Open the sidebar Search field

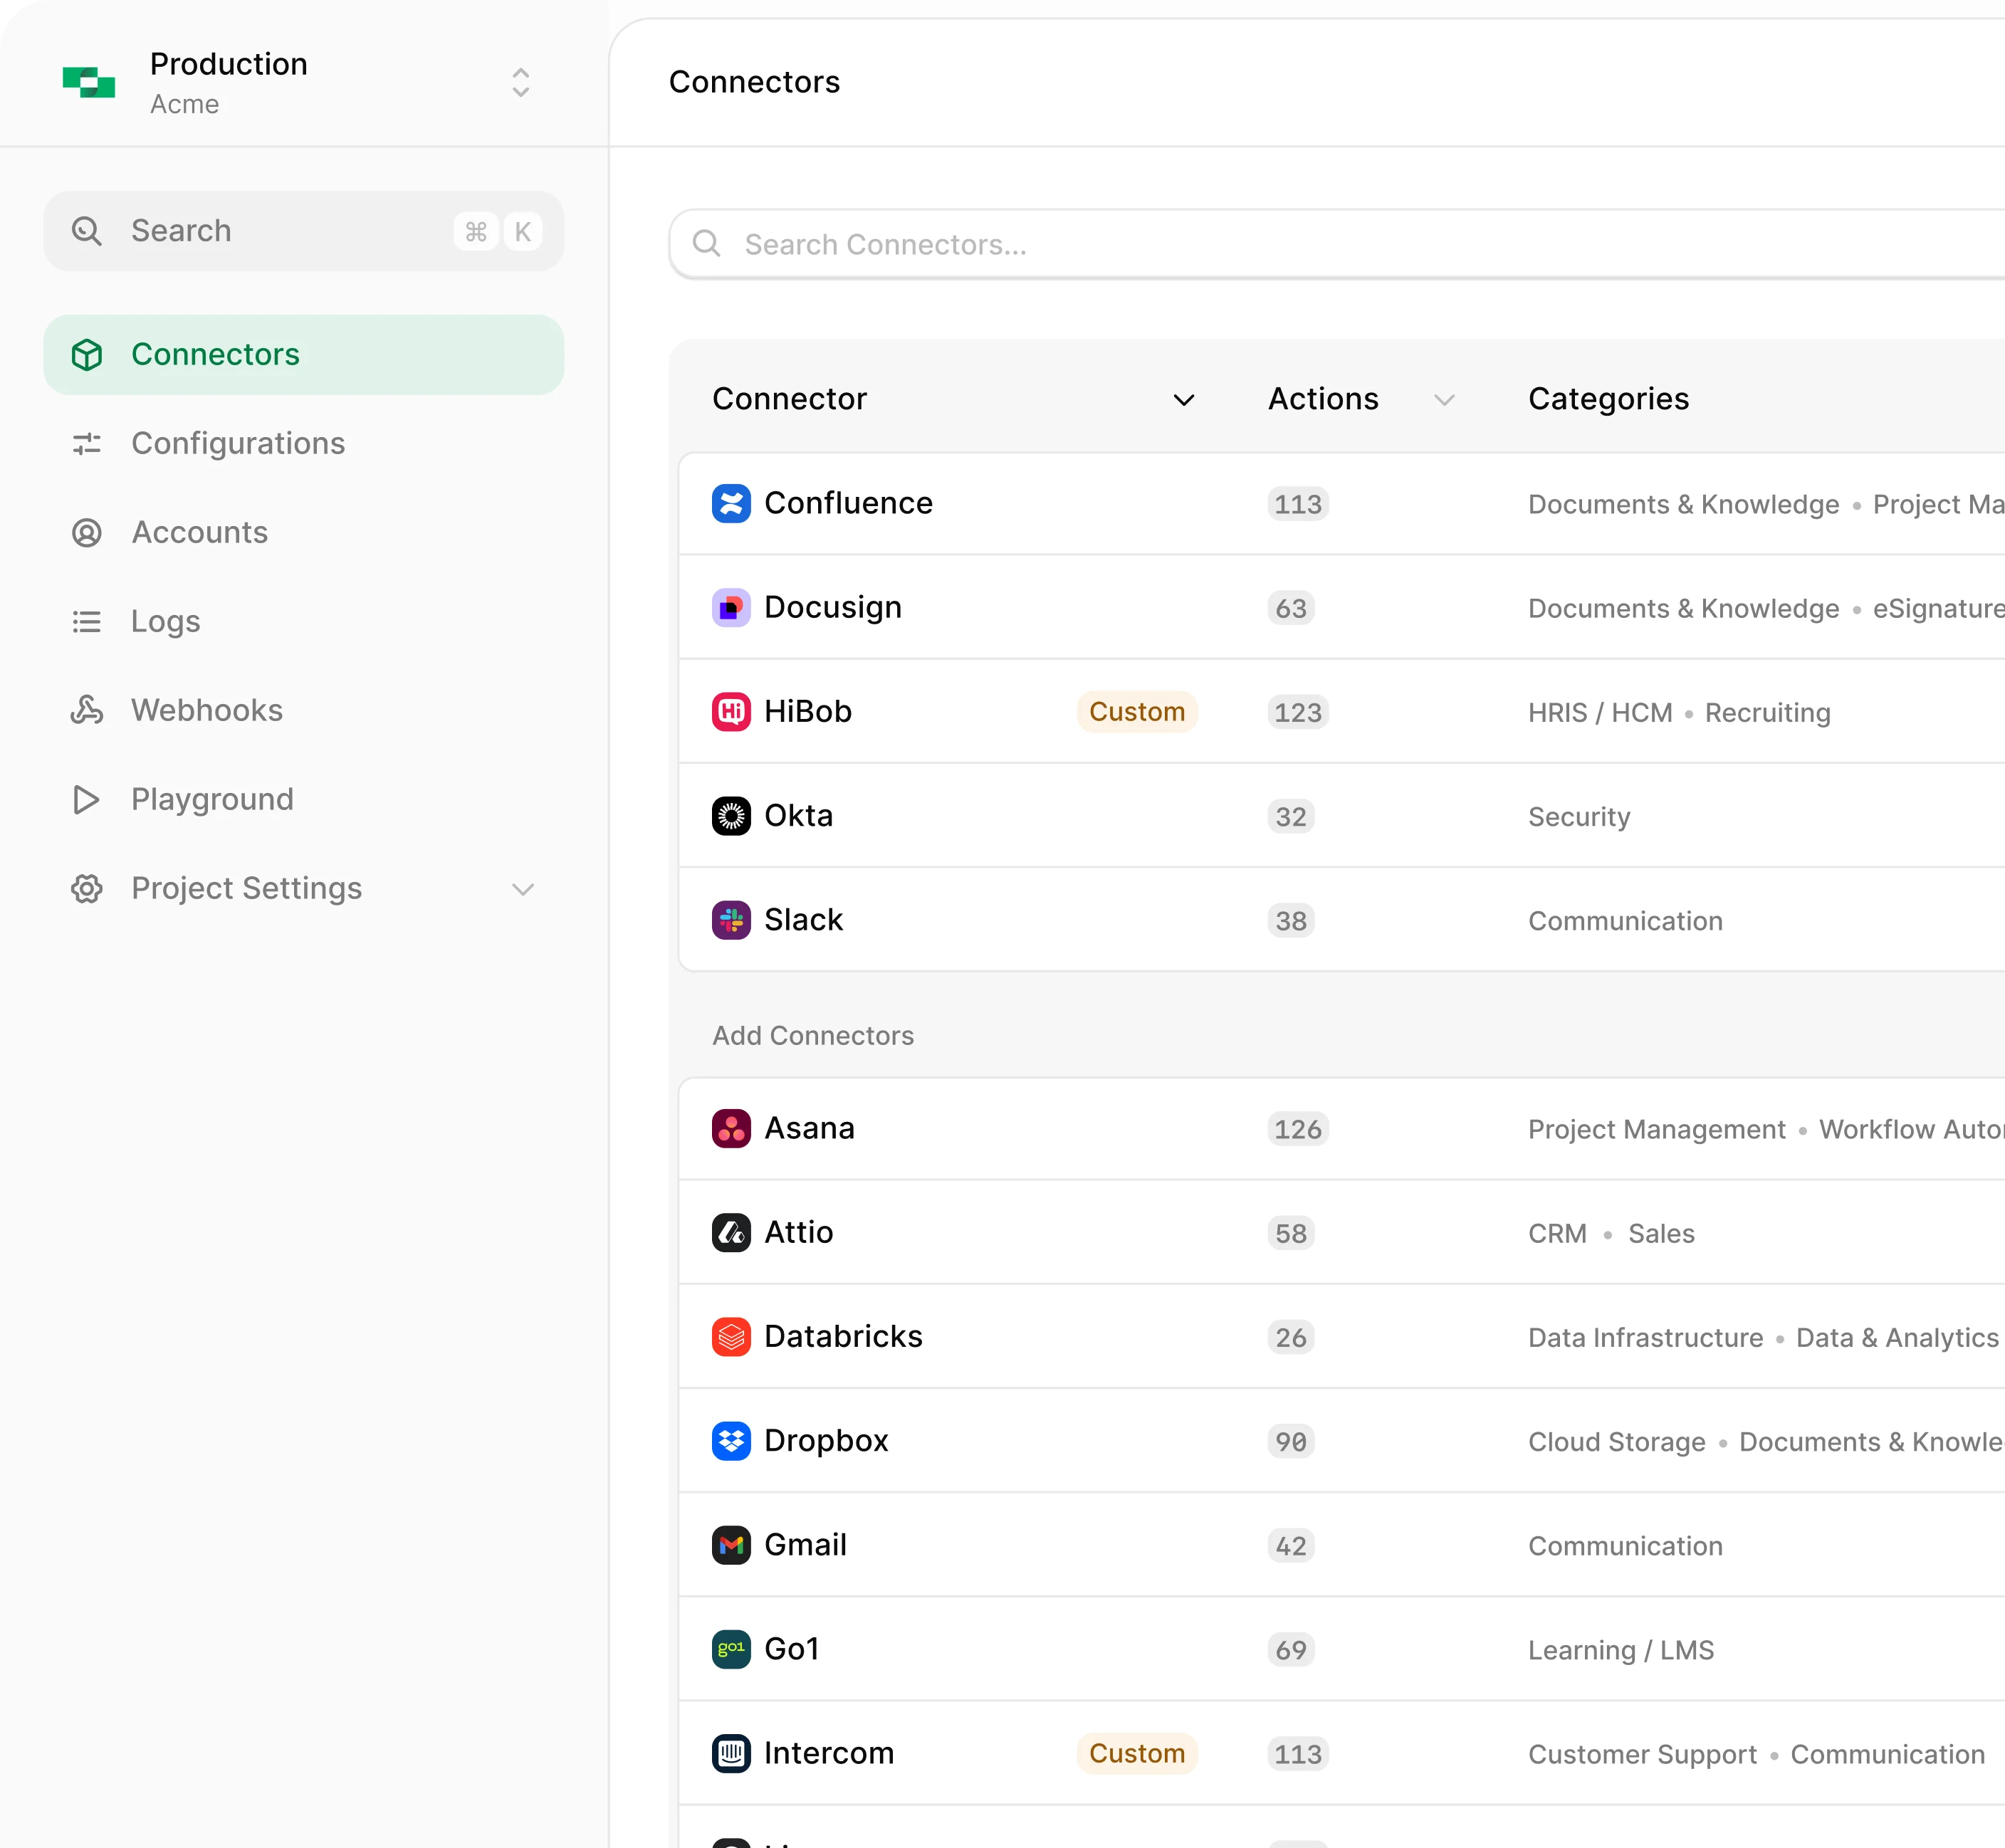303,231
